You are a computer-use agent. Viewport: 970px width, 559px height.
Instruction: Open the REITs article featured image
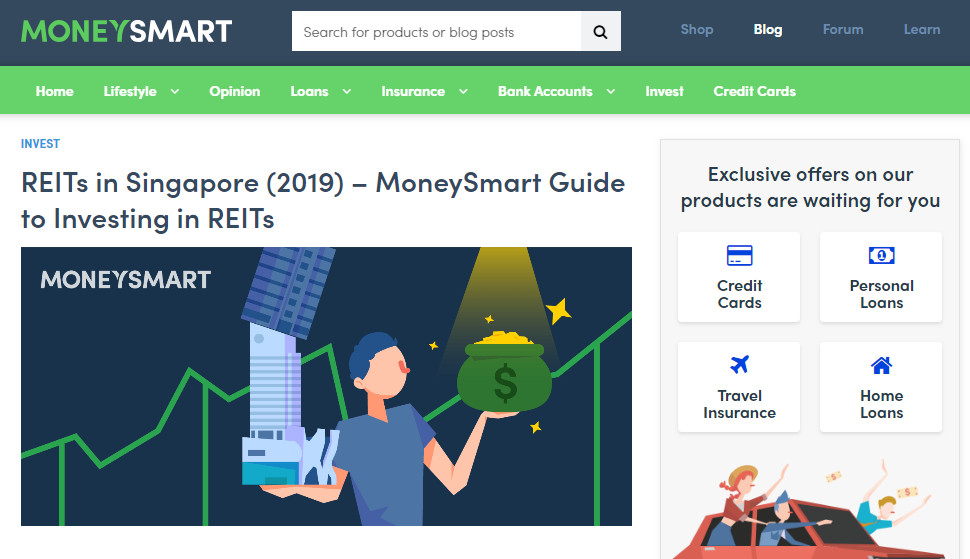tap(326, 386)
